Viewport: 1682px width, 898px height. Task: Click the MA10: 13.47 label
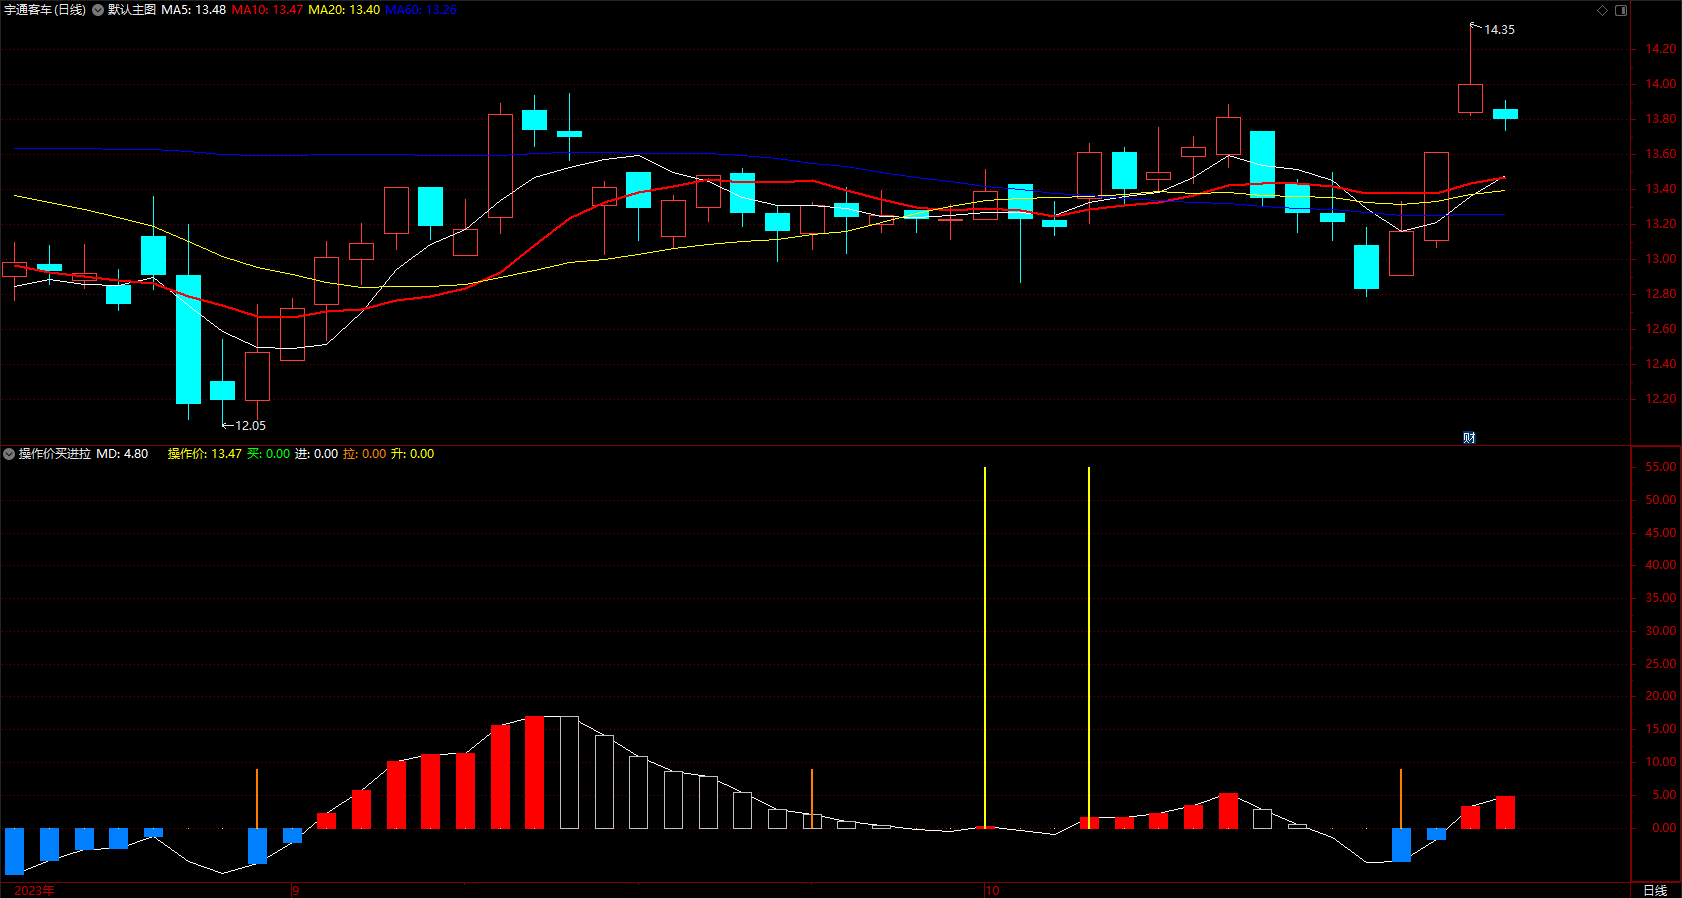[x=267, y=10]
